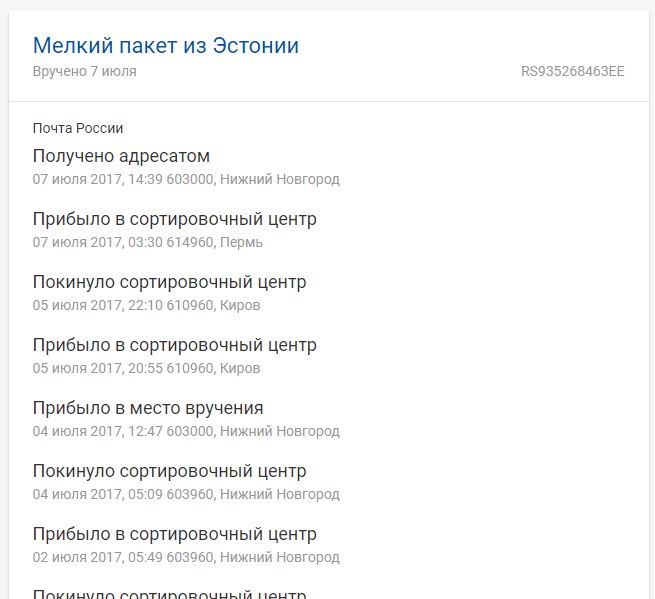The width and height of the screenshot is (655, 599).
Task: Select the "Прибыло в место вручения" event
Action: (x=148, y=409)
